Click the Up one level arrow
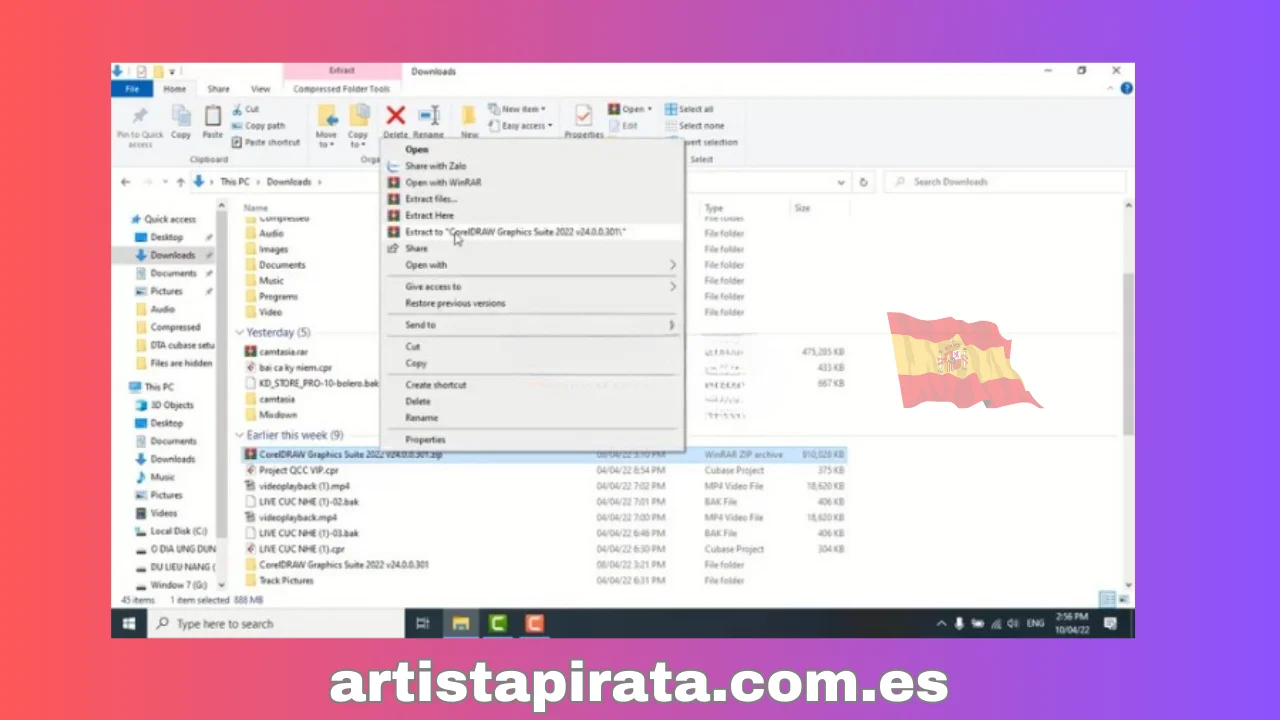 [x=180, y=182]
